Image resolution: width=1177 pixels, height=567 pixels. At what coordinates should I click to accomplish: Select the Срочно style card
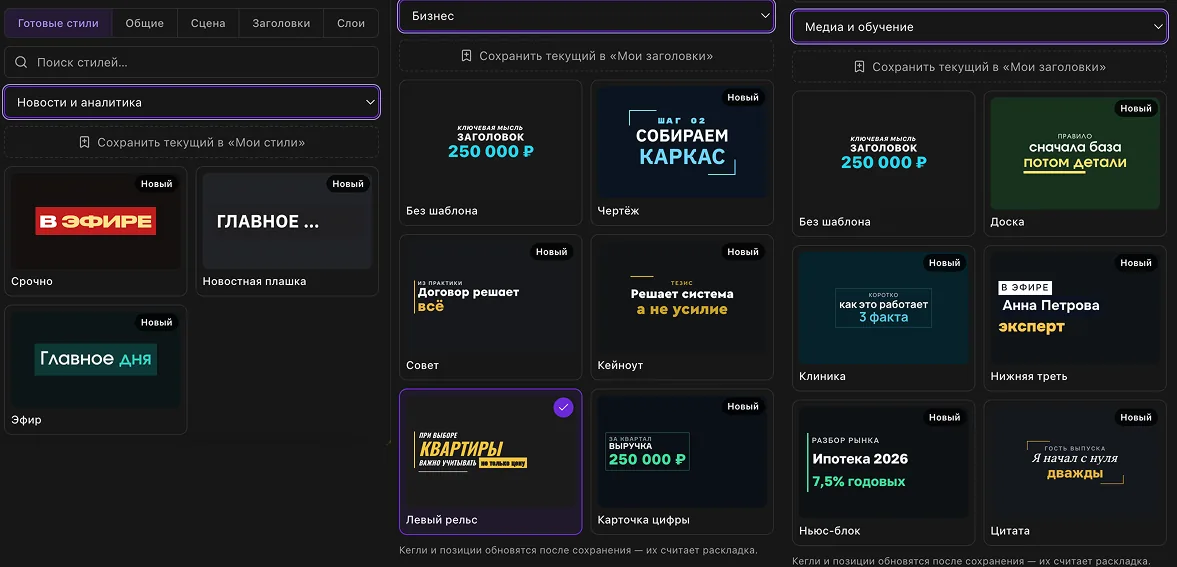click(95, 231)
